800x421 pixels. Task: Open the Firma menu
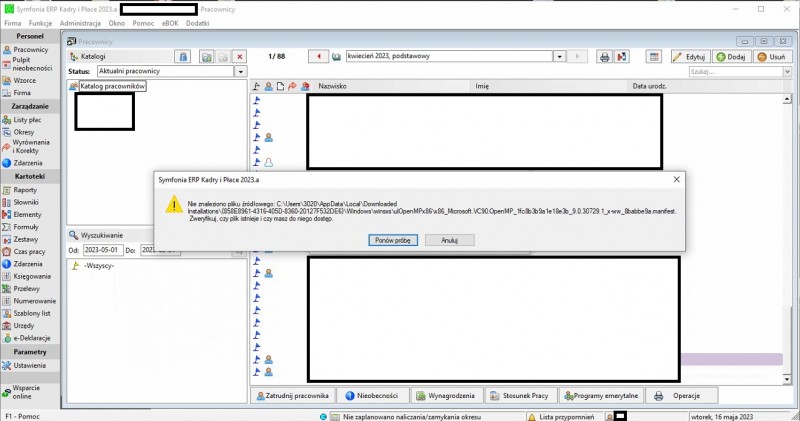pos(13,23)
